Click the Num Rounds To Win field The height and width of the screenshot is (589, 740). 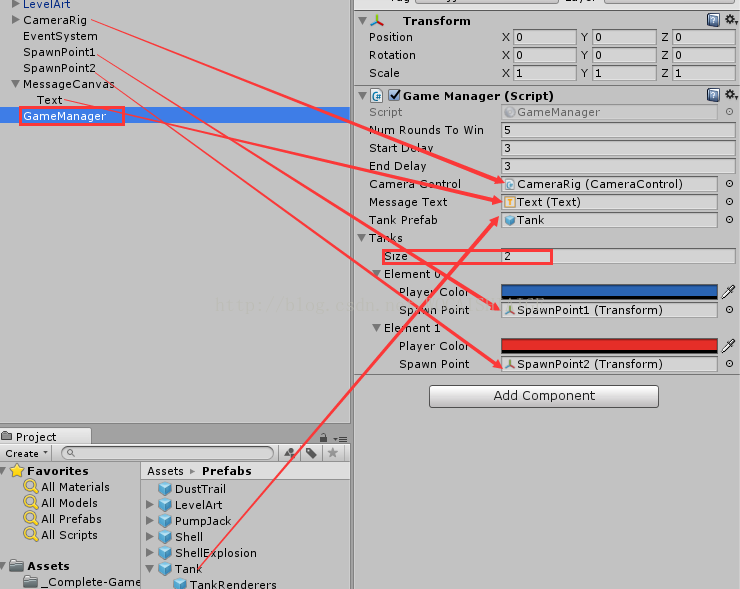[x=618, y=130]
